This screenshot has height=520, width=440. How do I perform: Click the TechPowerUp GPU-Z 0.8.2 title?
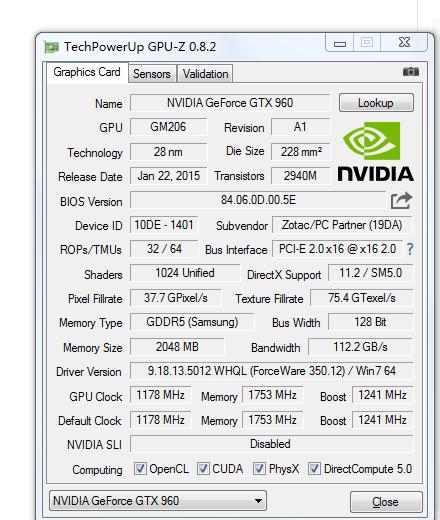point(140,47)
